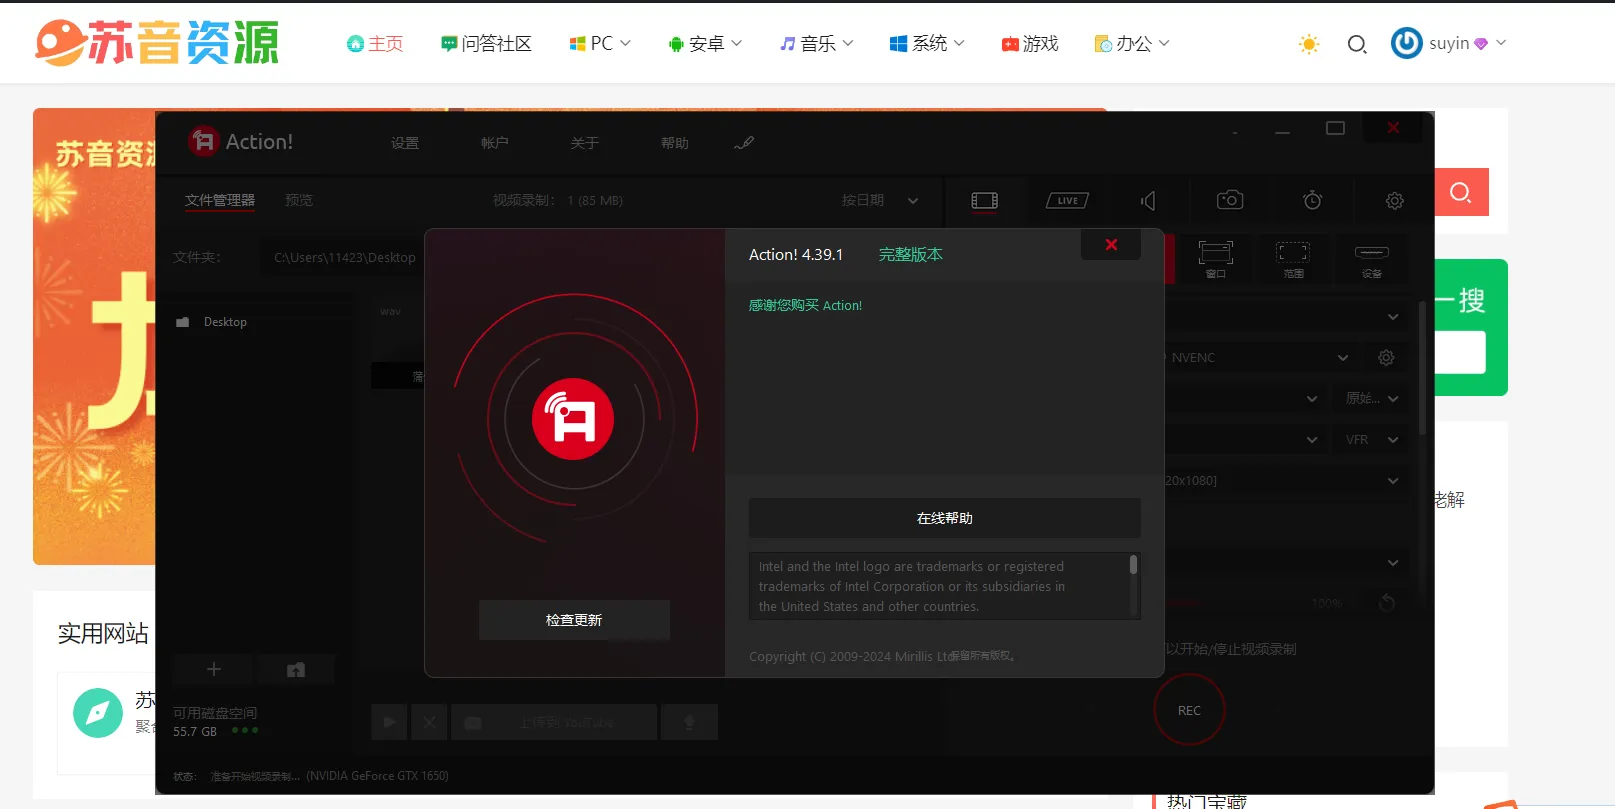
Task: Open the 主页 site navigation item
Action: click(375, 44)
